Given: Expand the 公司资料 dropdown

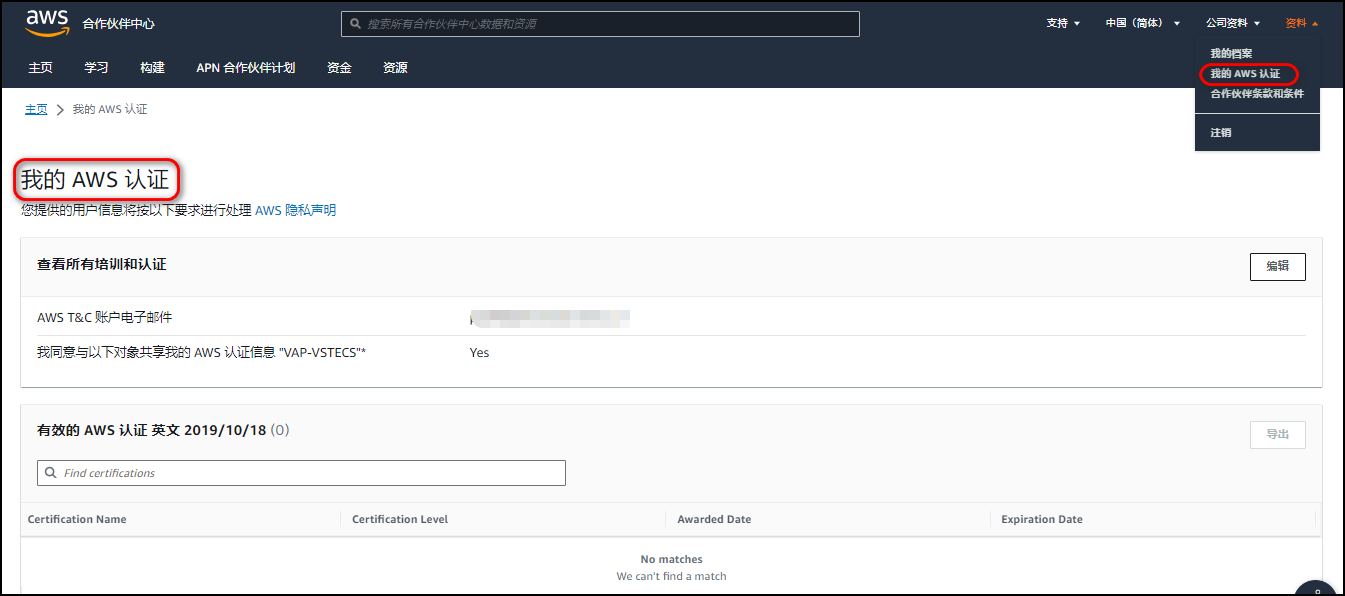Looking at the screenshot, I should click(x=1233, y=23).
